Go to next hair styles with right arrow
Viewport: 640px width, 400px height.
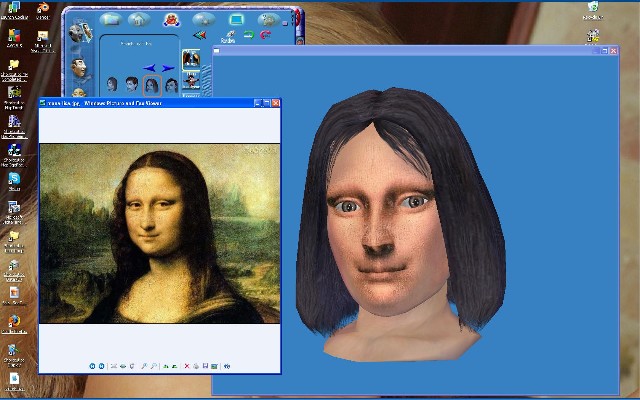pos(168,67)
